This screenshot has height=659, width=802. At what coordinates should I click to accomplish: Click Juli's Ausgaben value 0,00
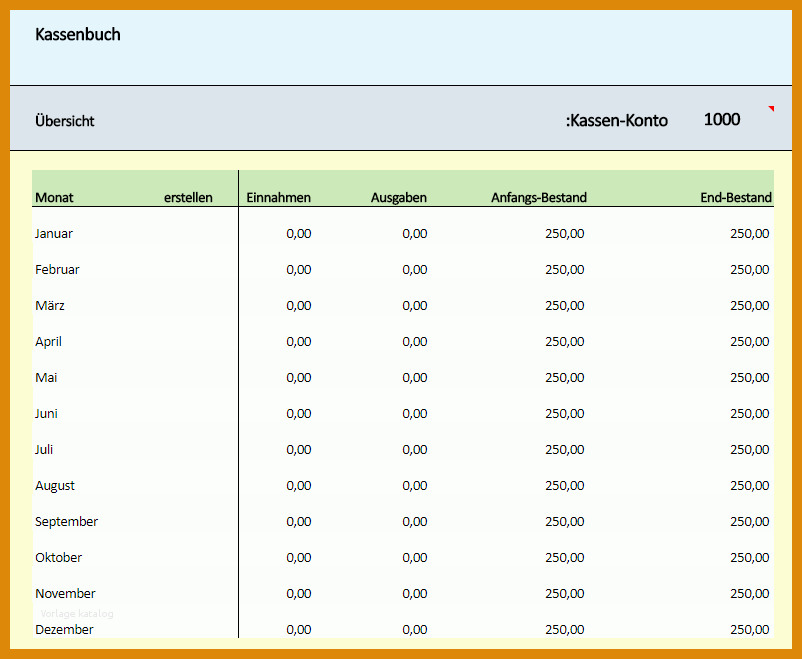[415, 450]
